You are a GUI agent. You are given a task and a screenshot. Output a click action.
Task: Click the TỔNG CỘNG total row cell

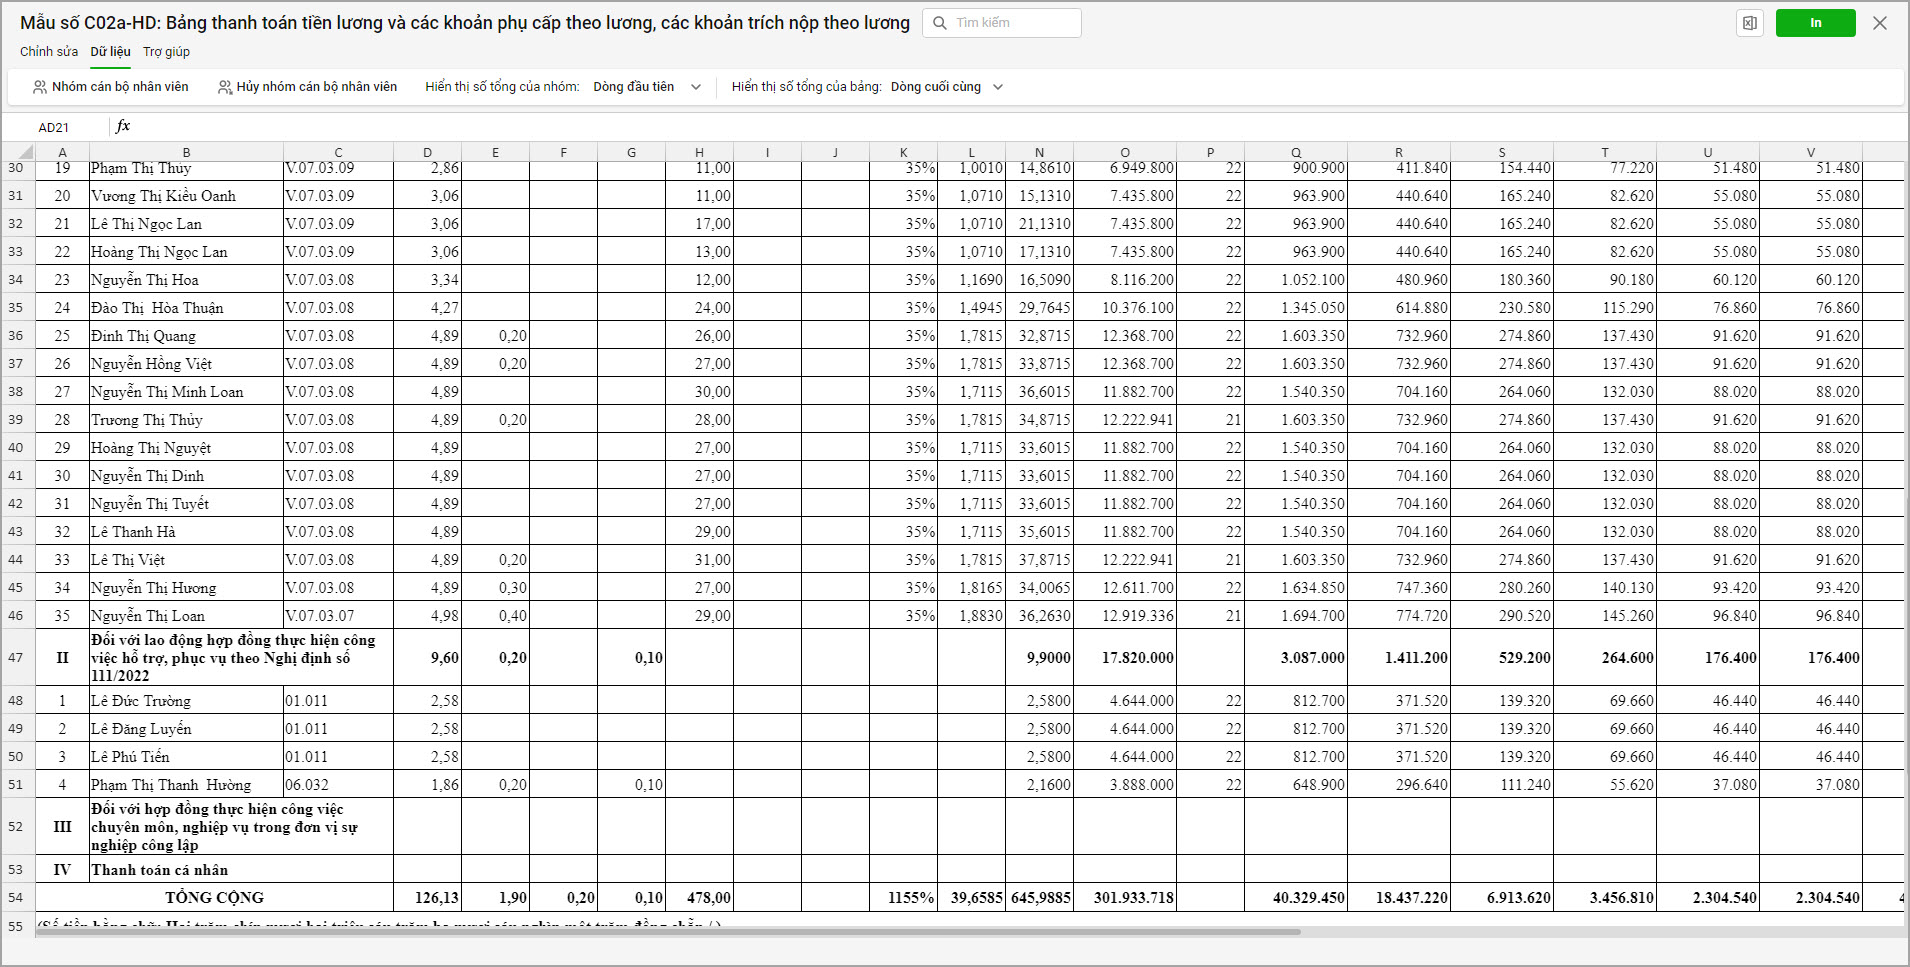(x=214, y=898)
